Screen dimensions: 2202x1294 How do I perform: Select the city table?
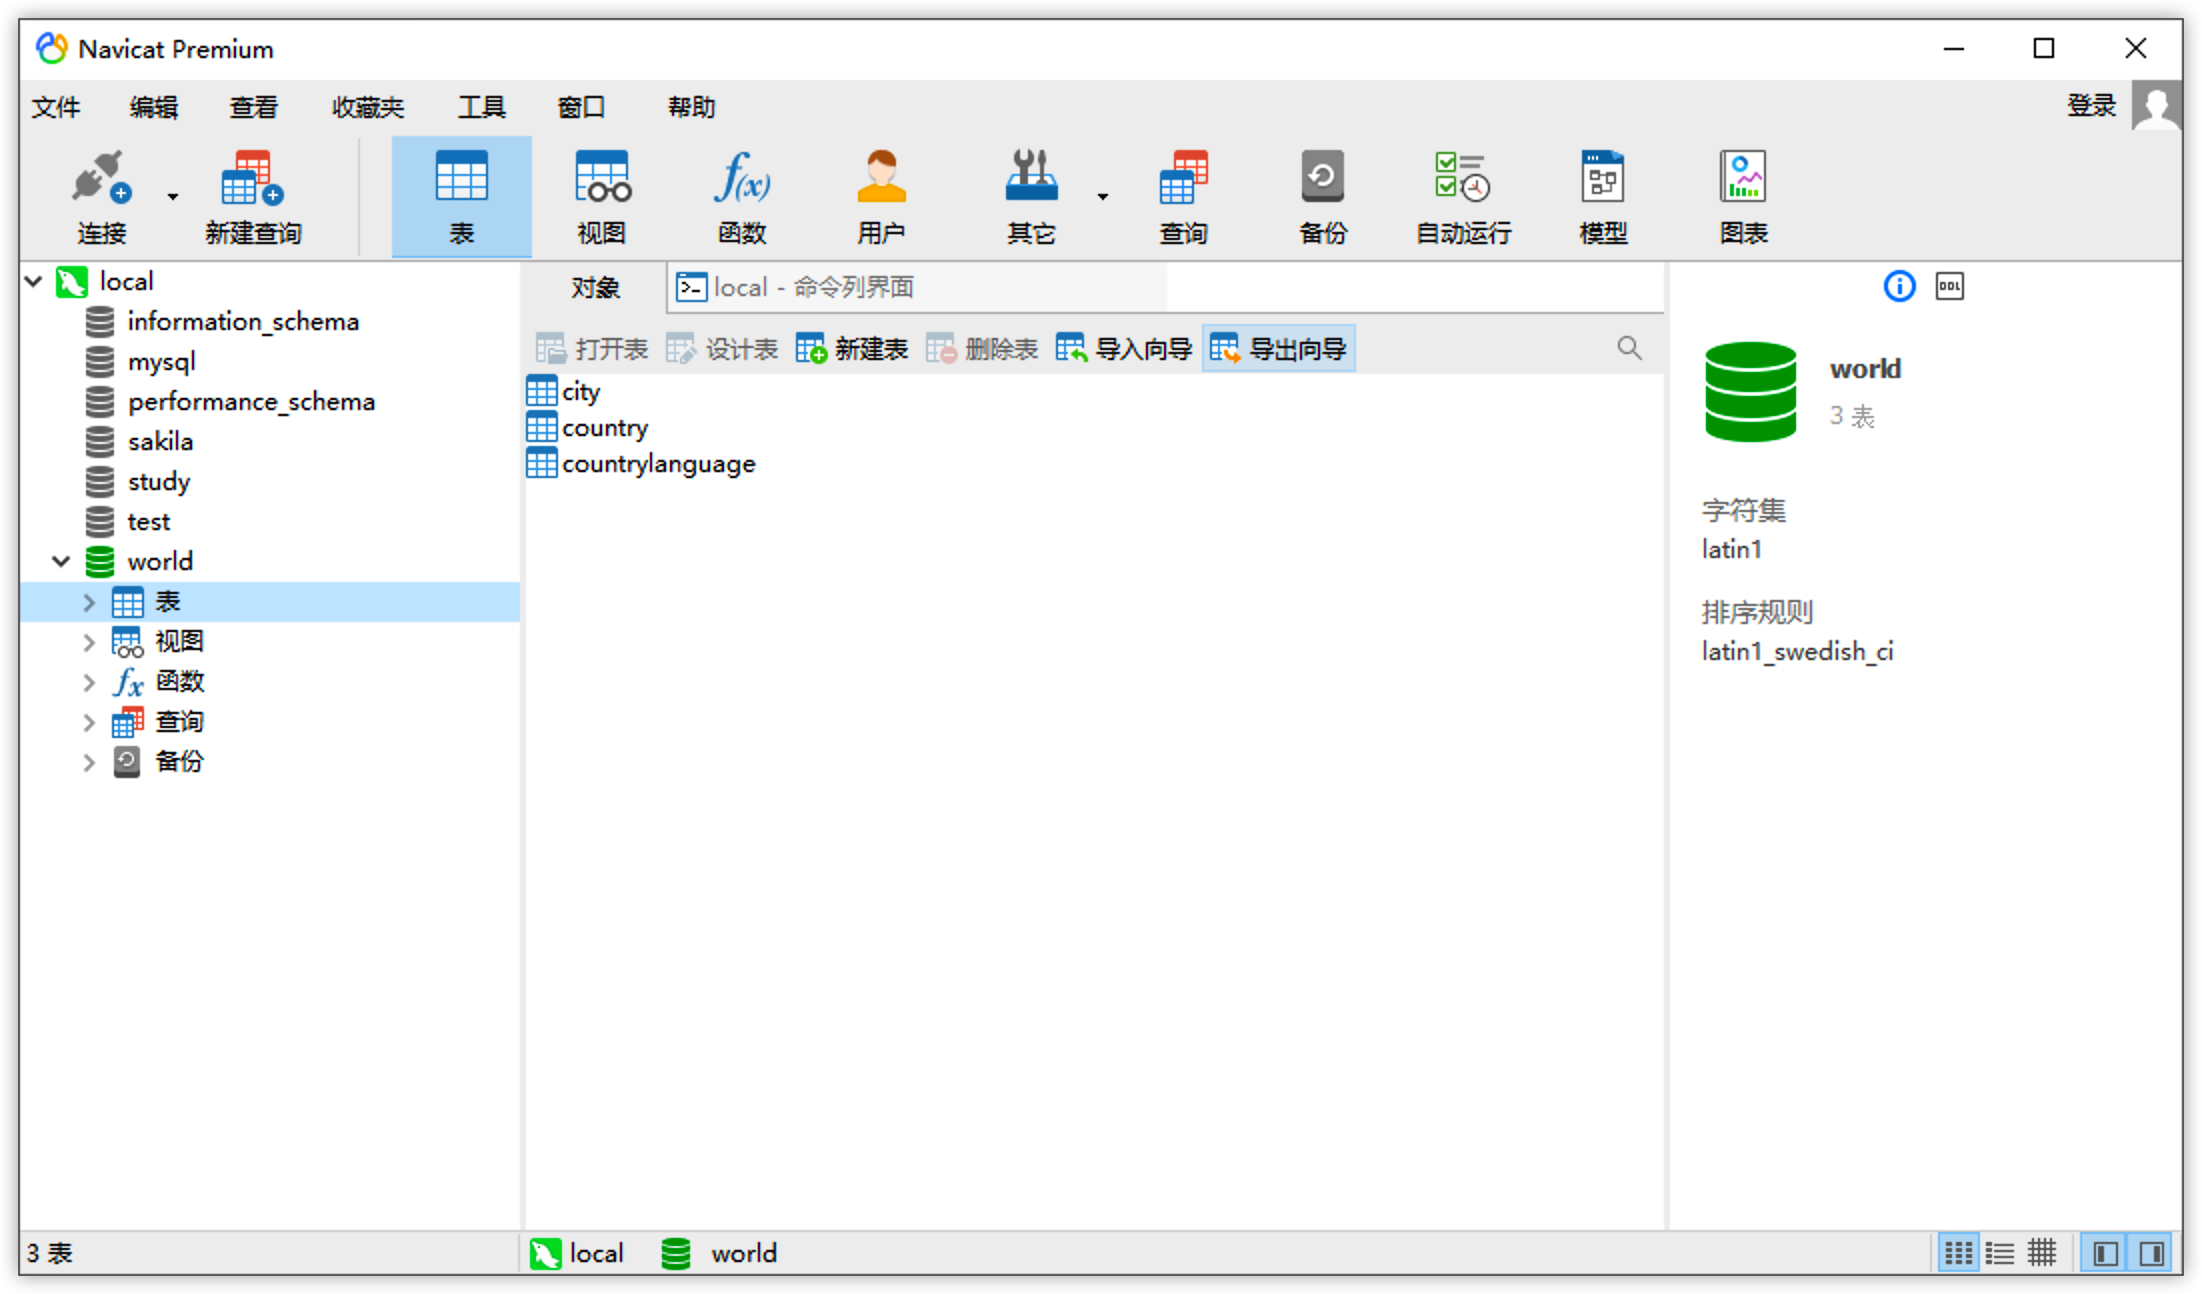click(x=582, y=390)
